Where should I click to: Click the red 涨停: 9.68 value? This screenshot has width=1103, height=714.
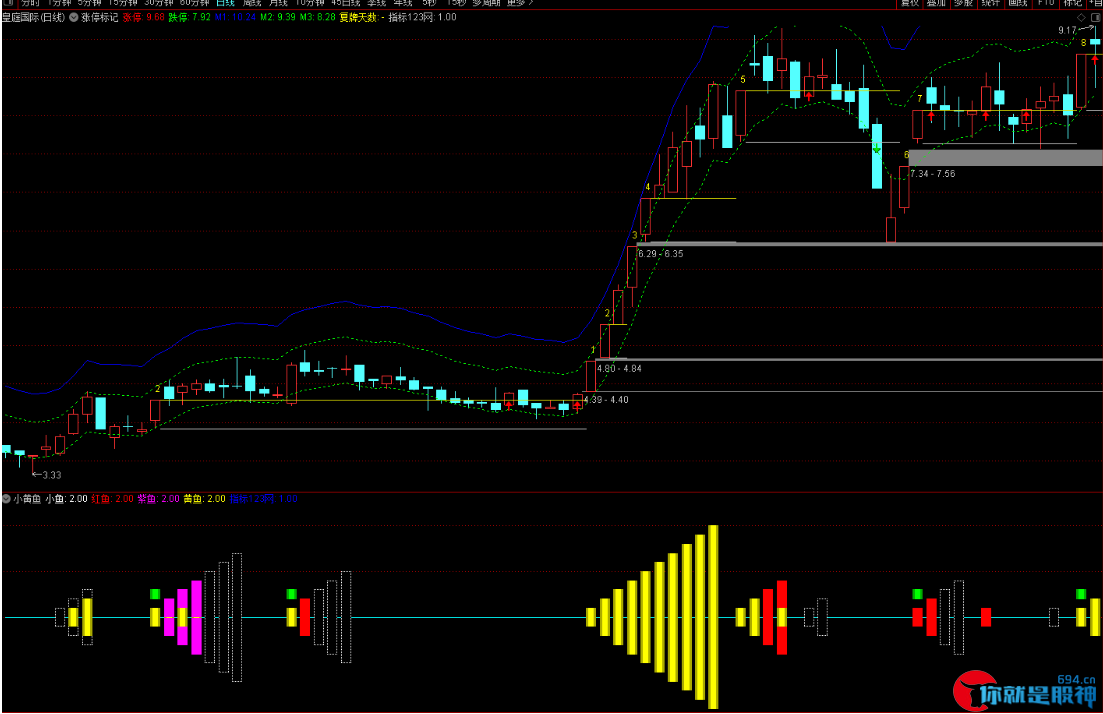pos(144,18)
